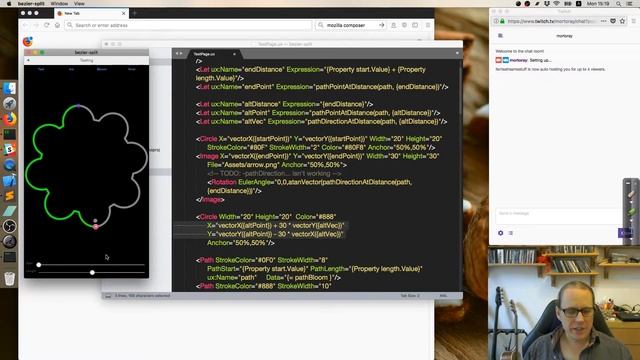640x360 pixels.
Task: Click the status bar panel switcher icon
Action: point(108,296)
